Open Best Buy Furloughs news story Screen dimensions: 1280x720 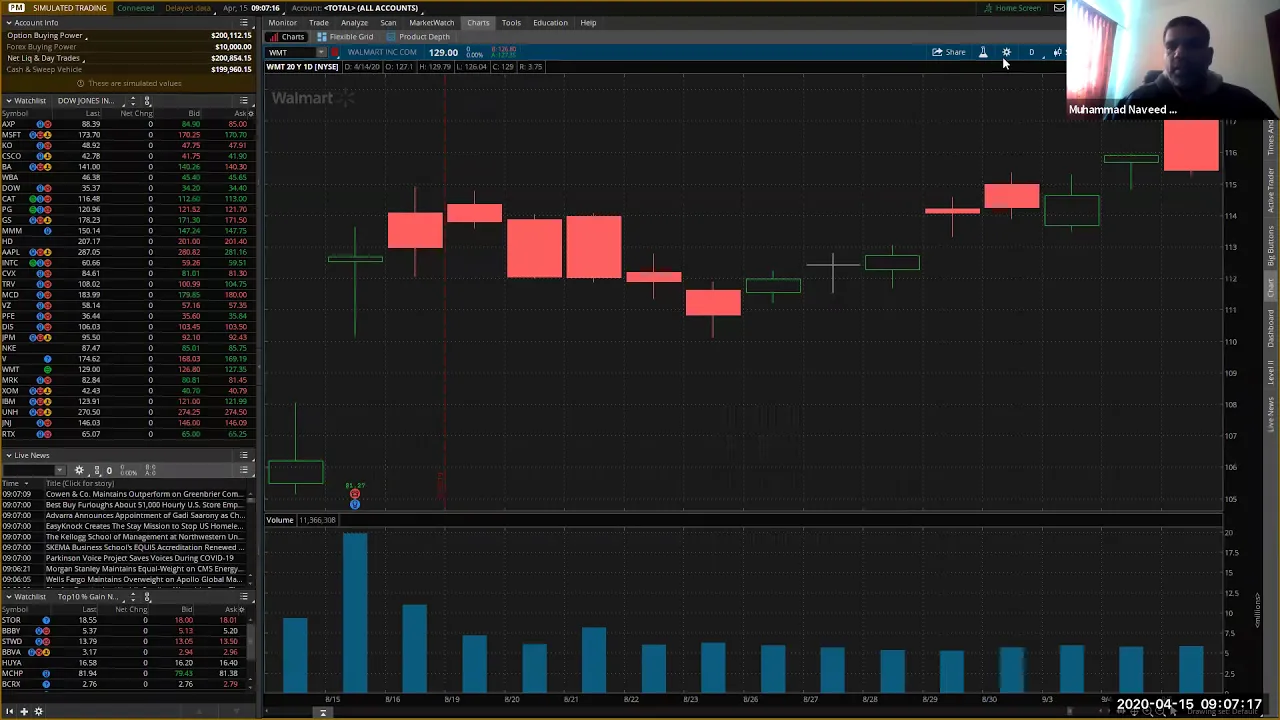(143, 505)
